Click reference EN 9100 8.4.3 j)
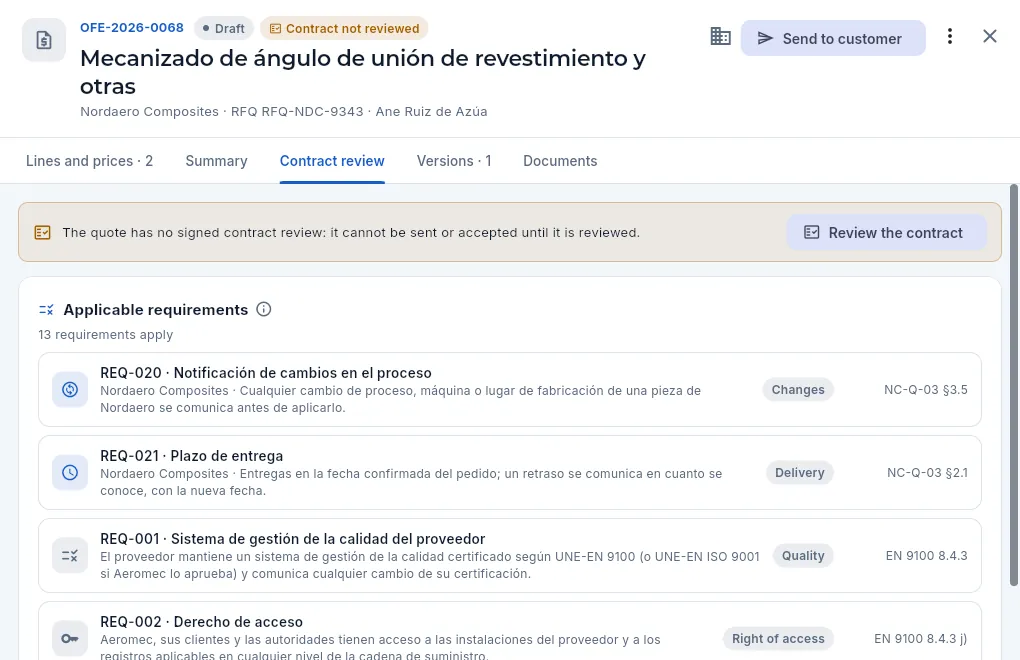Screen dimensions: 1020x660 point(920,639)
